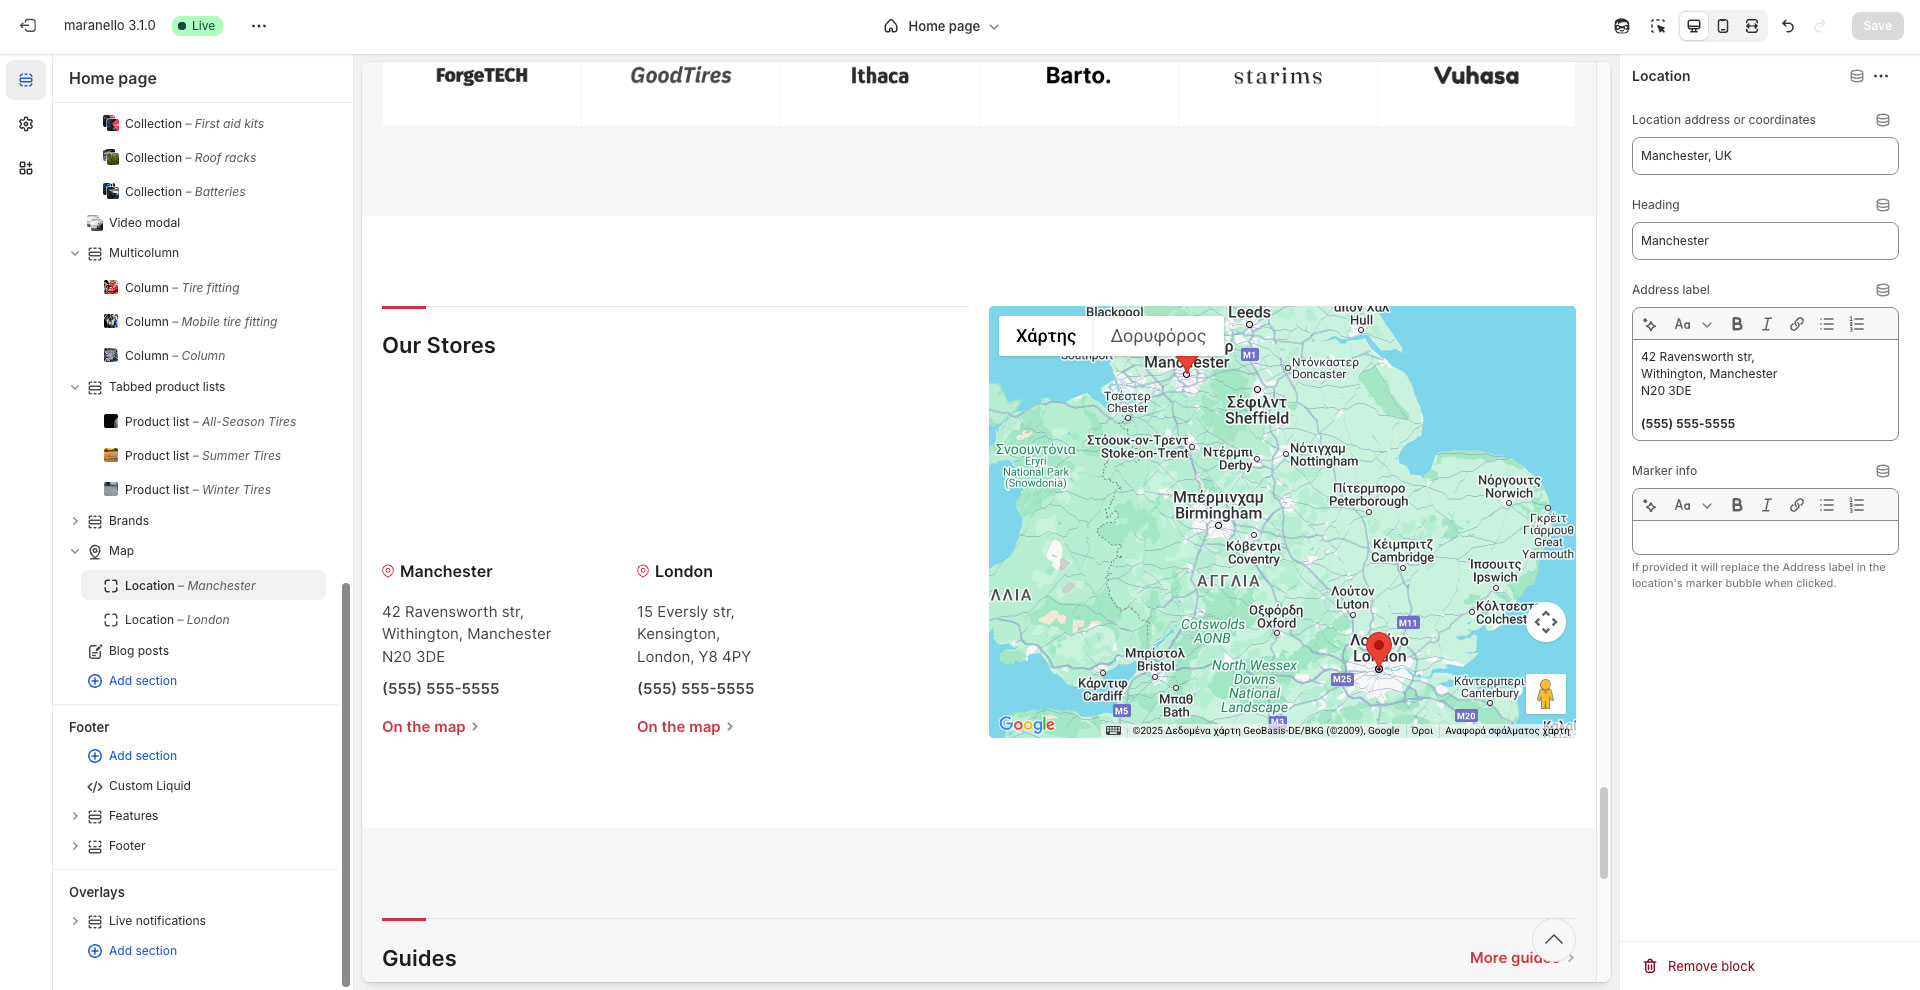Switch to fullscreen preview toggle

coord(1752,26)
